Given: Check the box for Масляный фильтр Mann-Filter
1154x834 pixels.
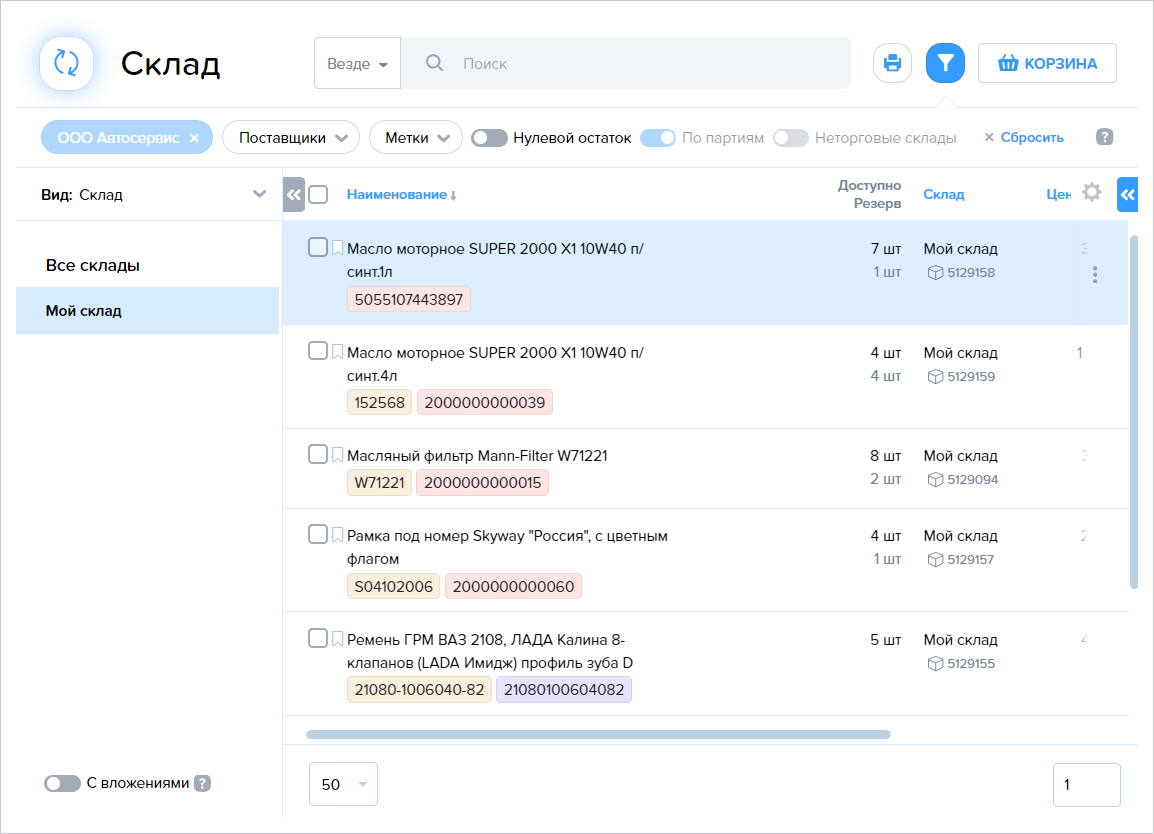Looking at the screenshot, I should click(318, 454).
